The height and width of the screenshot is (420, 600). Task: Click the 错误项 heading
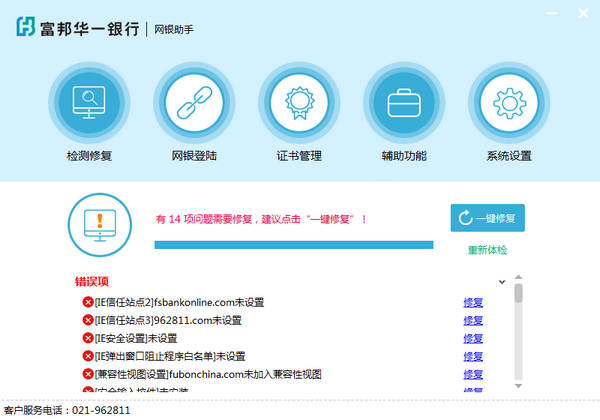point(92,282)
